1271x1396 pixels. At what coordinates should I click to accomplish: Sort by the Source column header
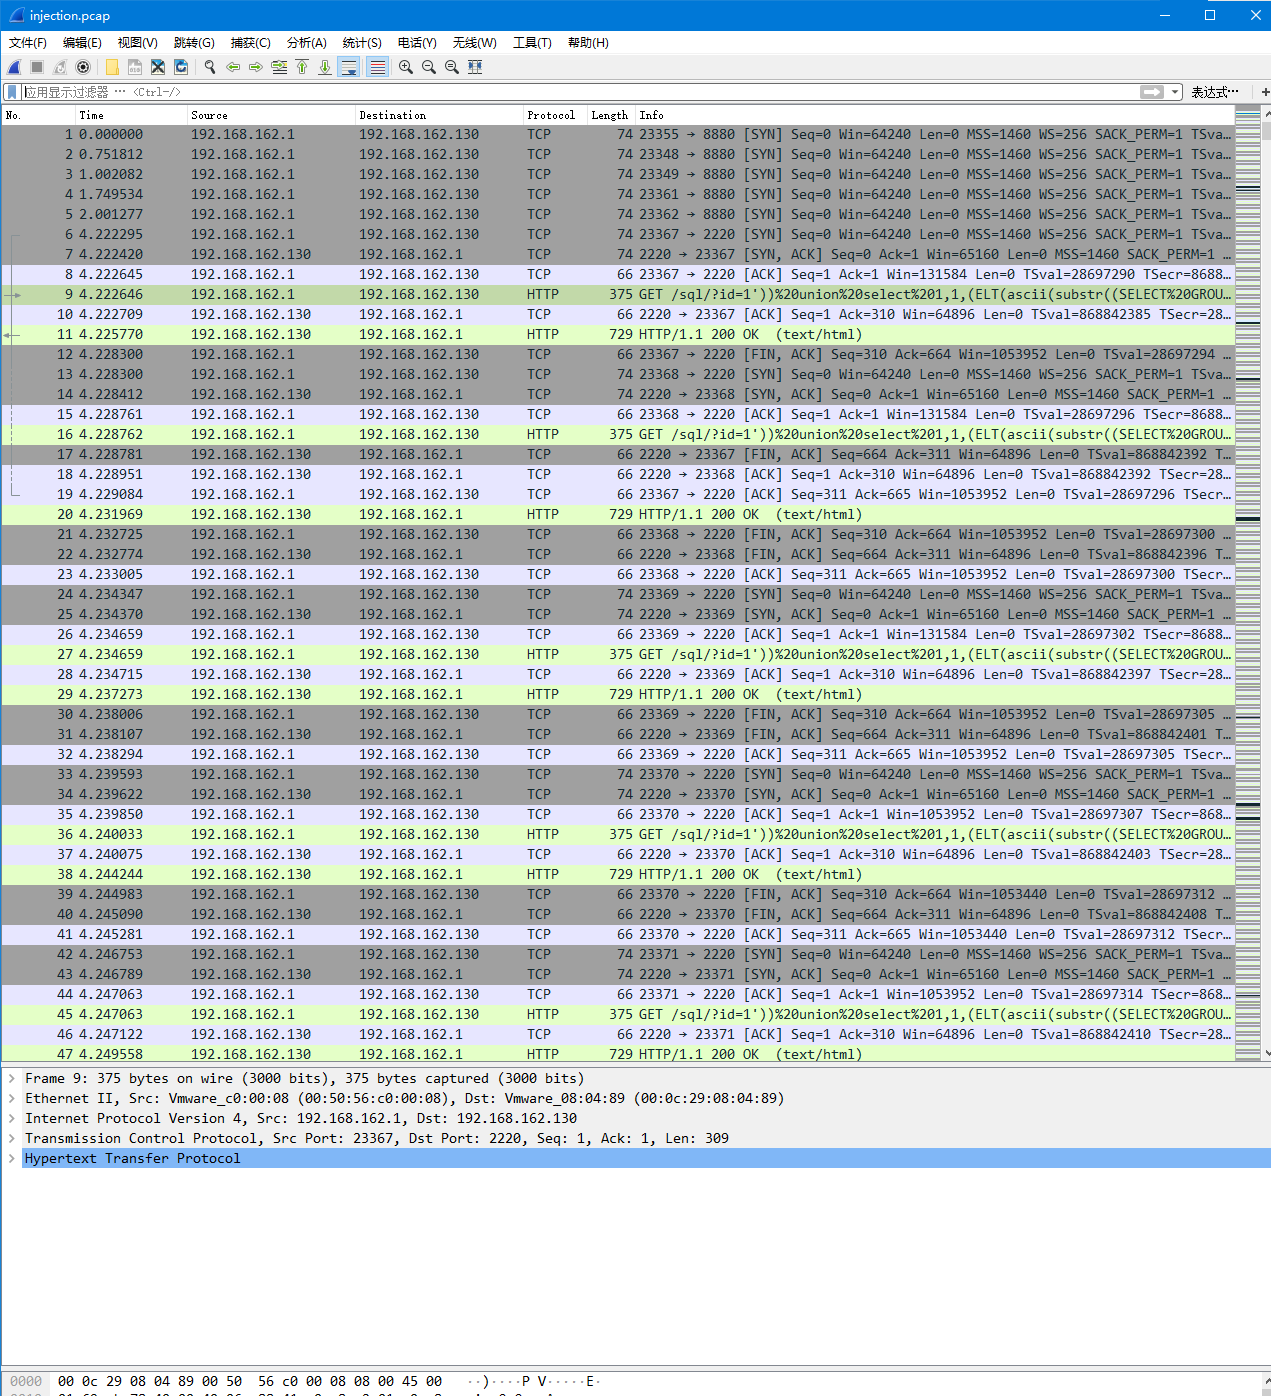point(272,115)
